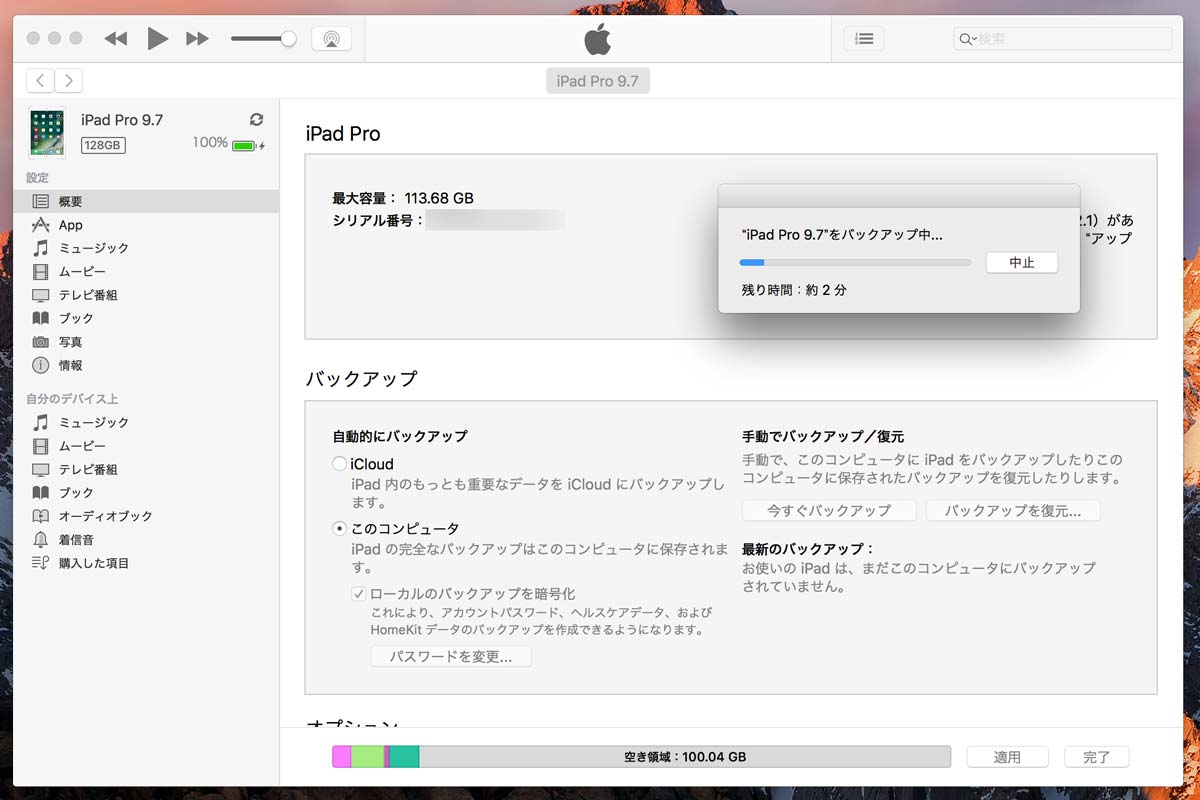Click the App store icon
Viewport: 1200px width, 800px height.
[40, 224]
